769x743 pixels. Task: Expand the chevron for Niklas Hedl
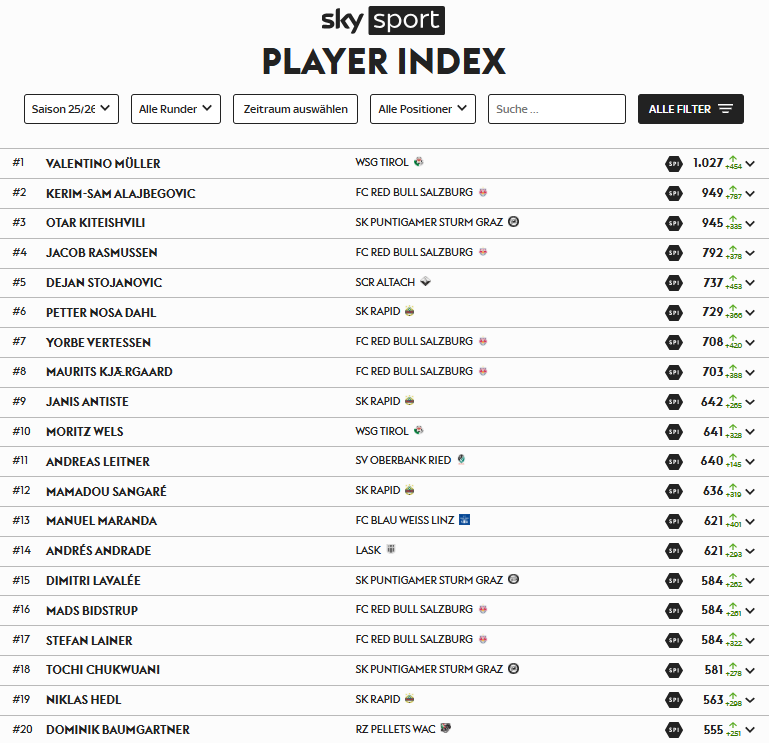point(750,700)
